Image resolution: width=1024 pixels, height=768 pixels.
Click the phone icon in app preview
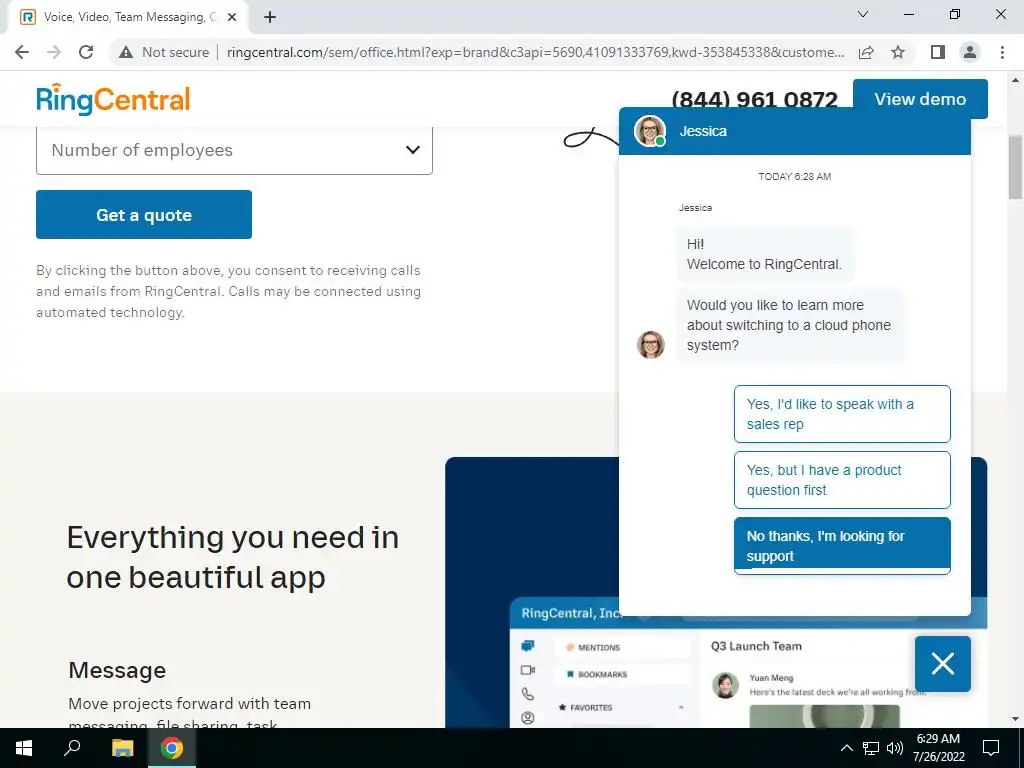pos(528,694)
